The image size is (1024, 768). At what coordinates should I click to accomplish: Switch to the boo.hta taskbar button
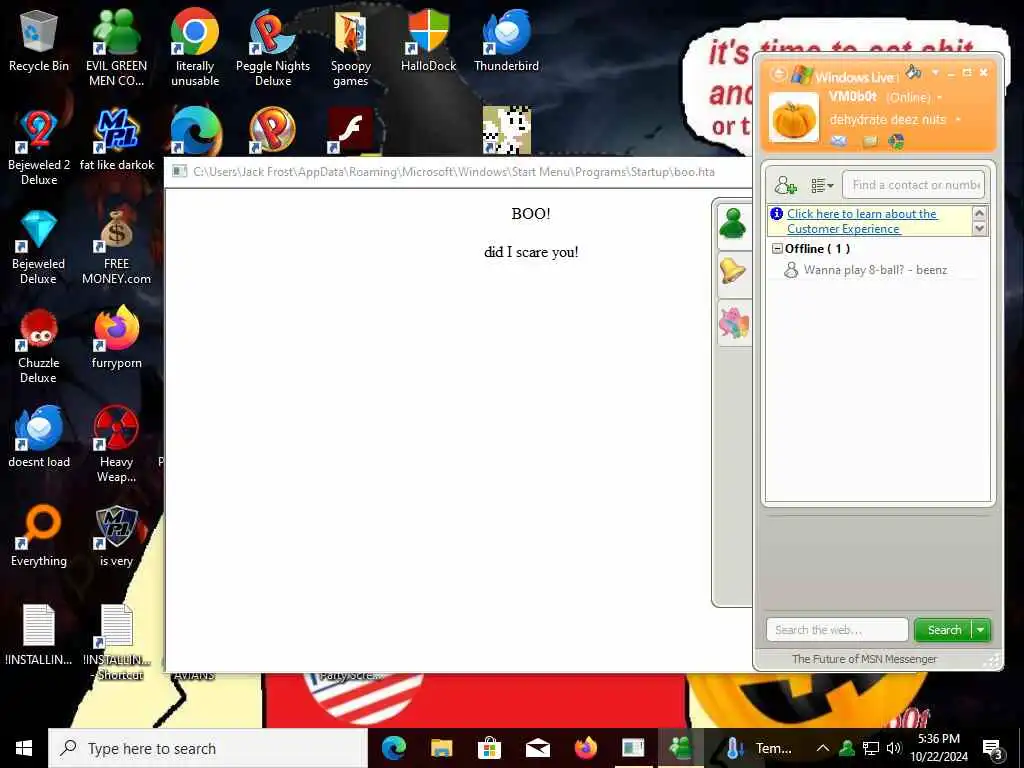click(633, 748)
